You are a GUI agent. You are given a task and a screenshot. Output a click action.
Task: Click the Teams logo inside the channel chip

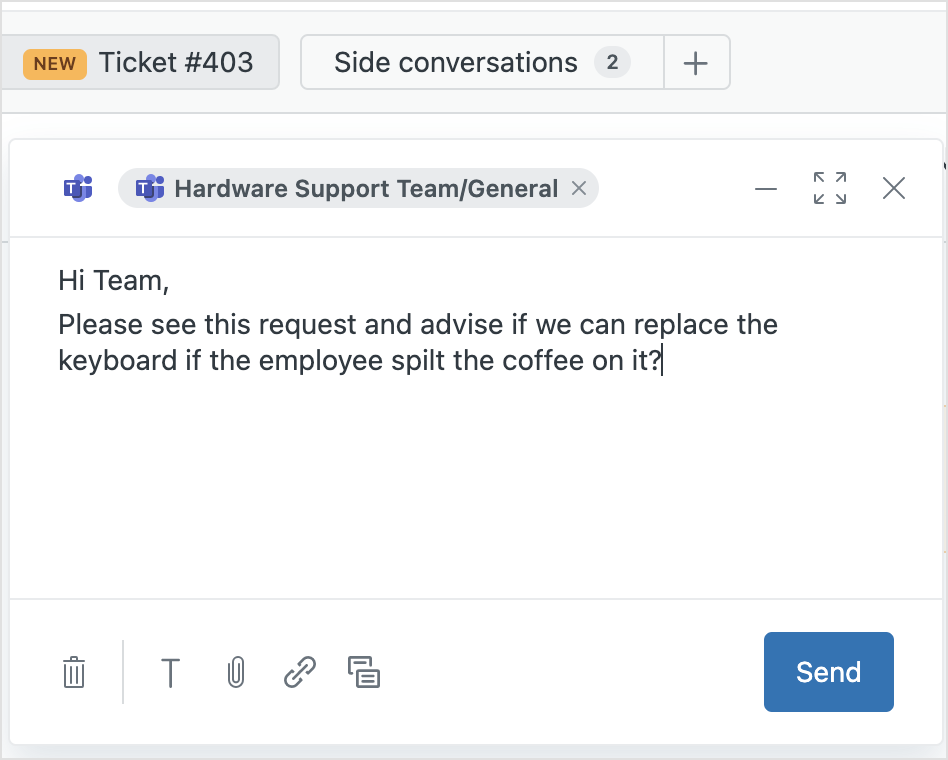coord(148,188)
